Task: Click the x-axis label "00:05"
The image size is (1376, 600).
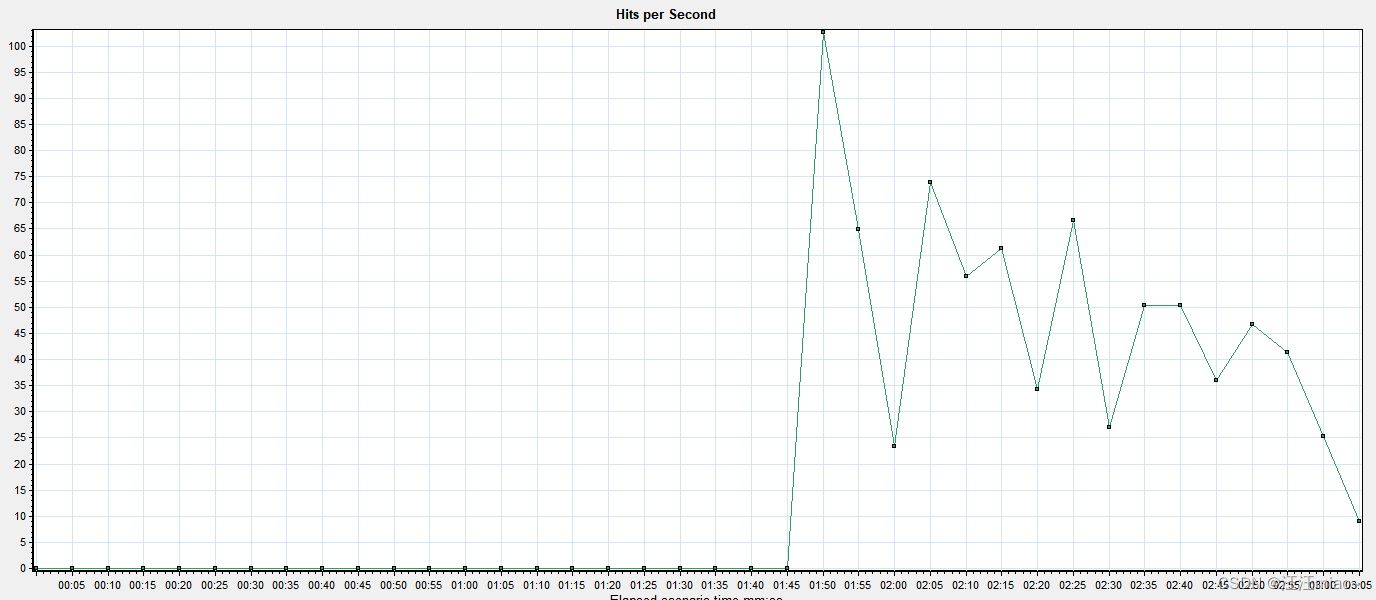Action: coord(72,585)
